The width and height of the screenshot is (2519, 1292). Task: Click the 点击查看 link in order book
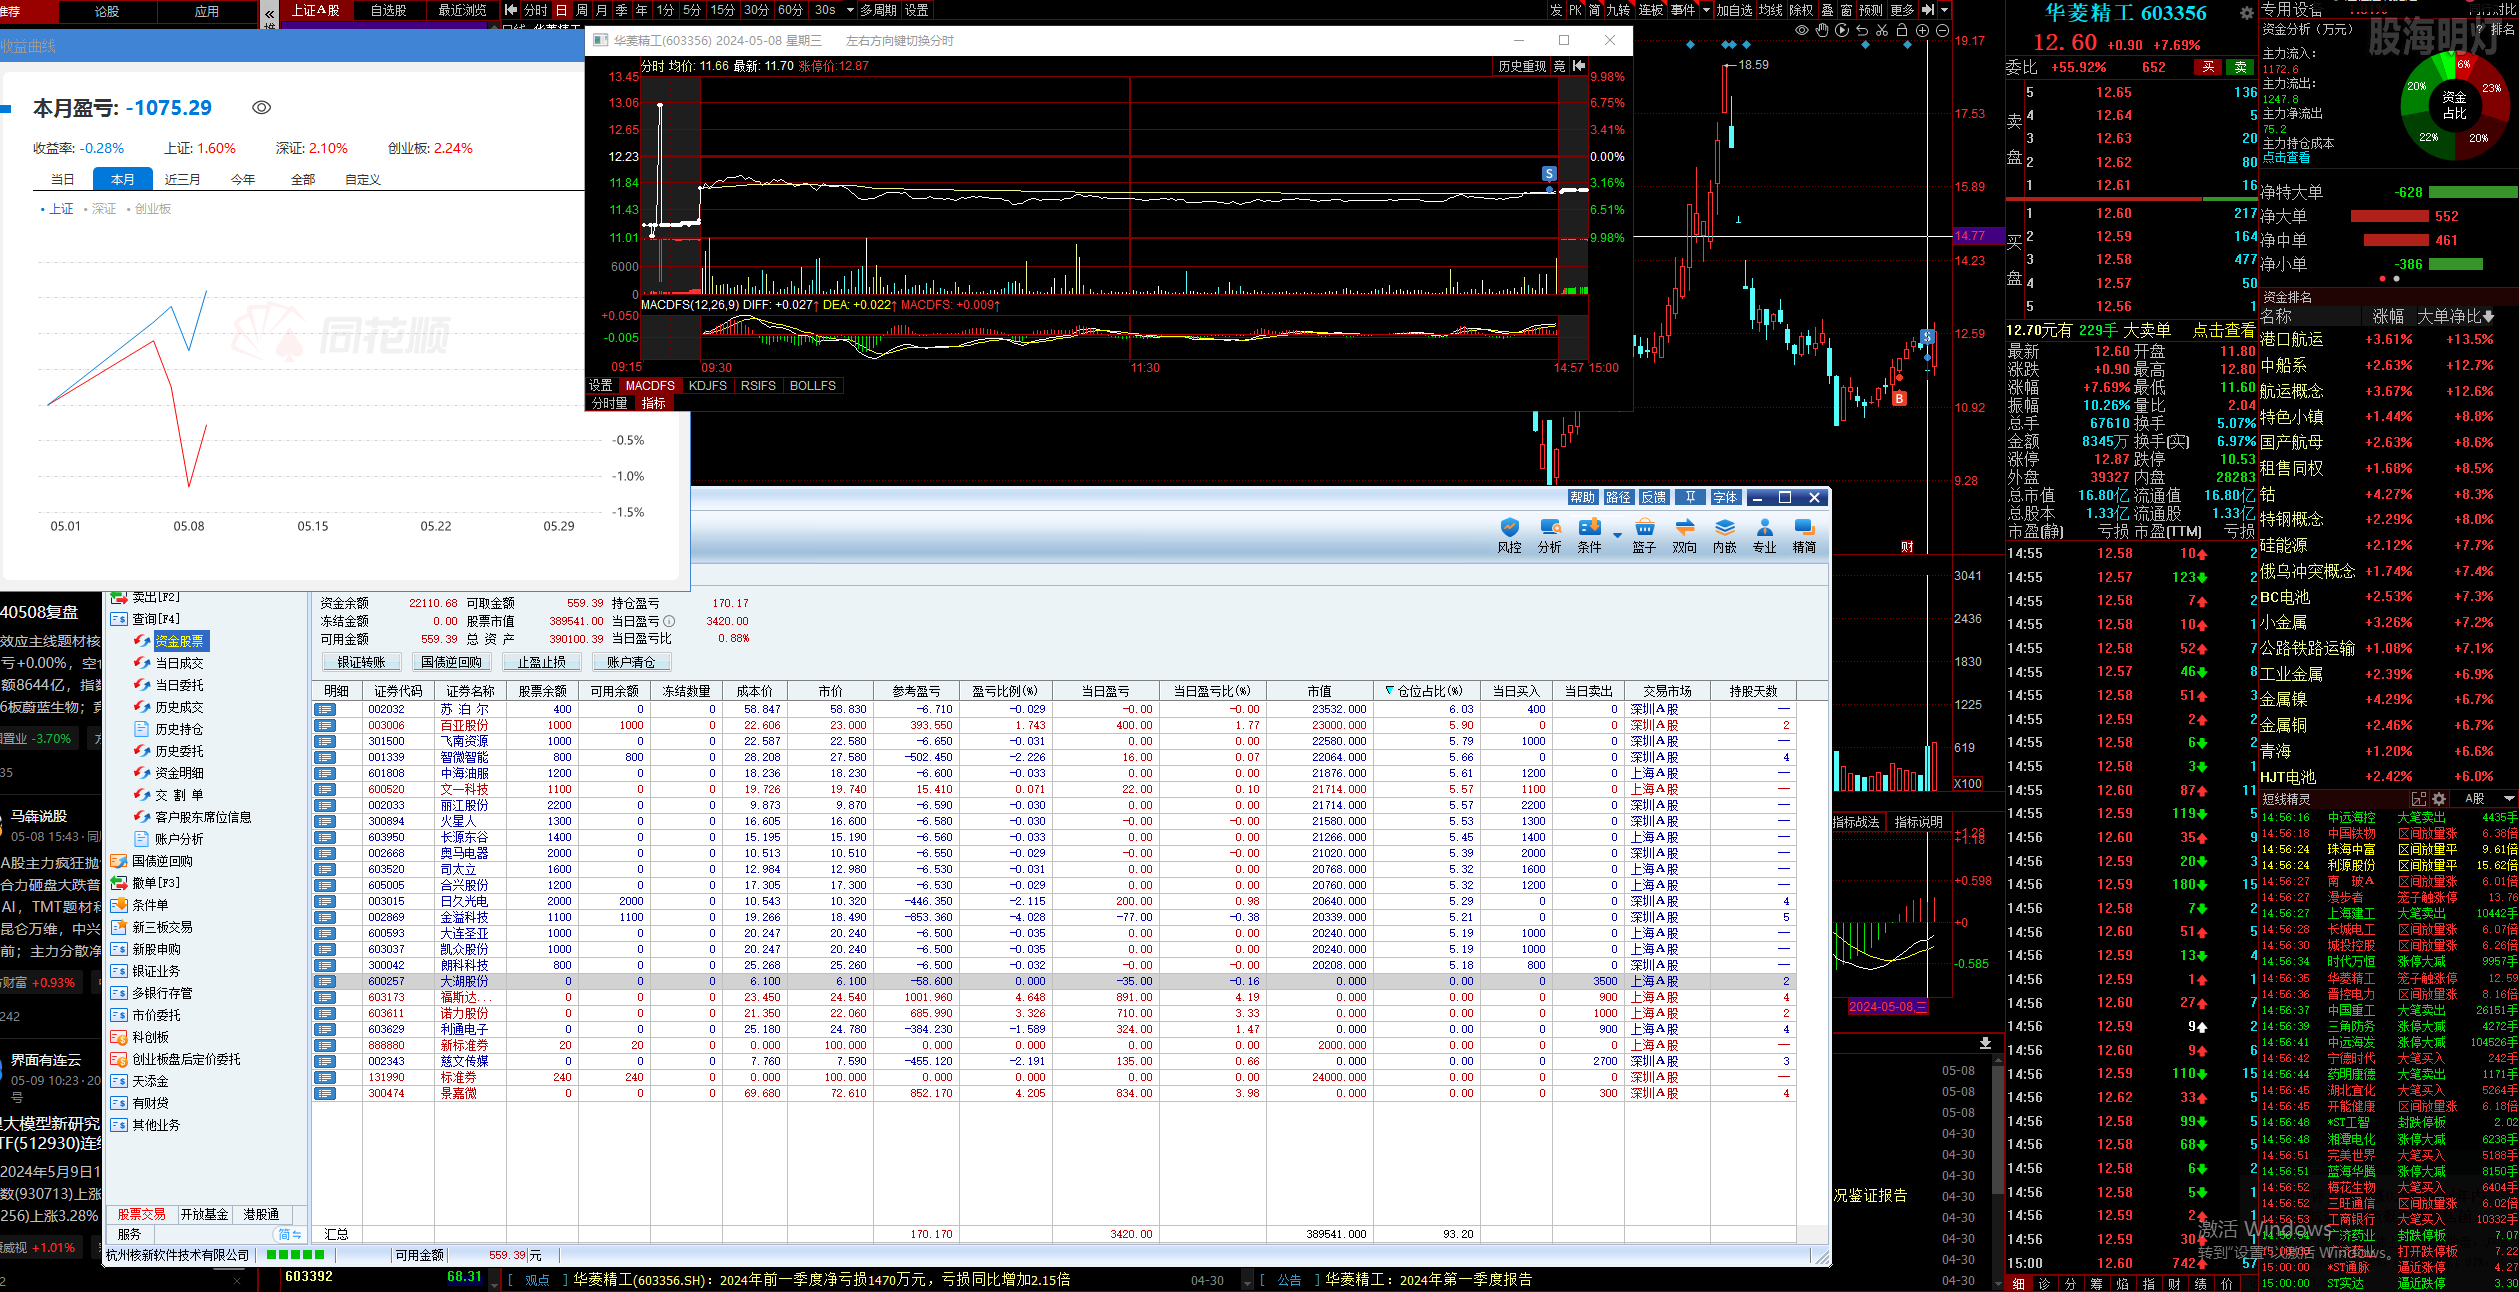(x=2223, y=331)
